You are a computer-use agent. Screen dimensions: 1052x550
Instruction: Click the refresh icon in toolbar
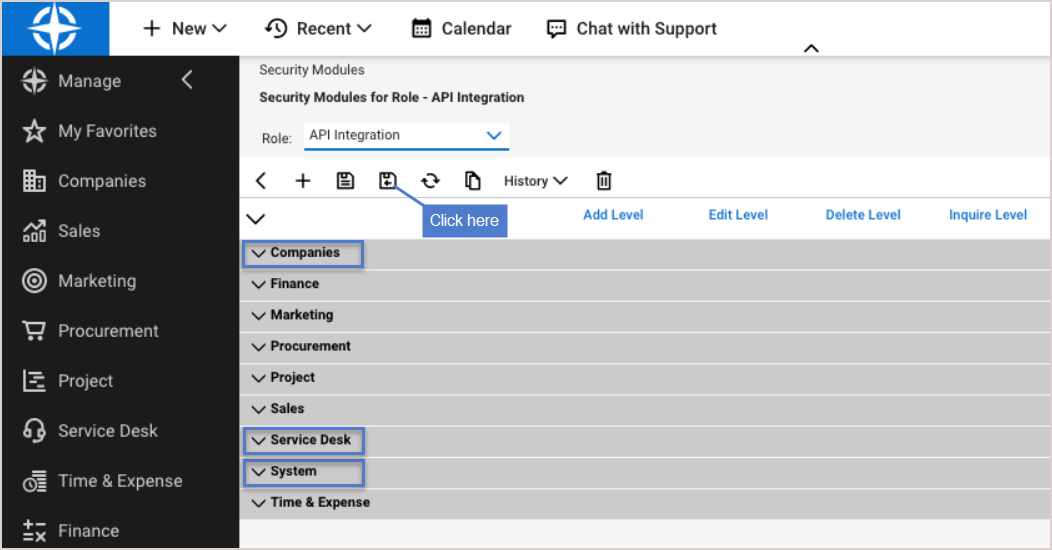tap(430, 180)
